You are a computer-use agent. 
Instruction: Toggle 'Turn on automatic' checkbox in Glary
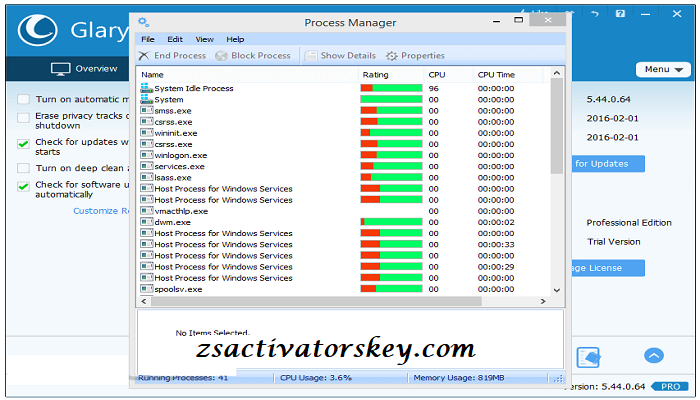(x=23, y=99)
